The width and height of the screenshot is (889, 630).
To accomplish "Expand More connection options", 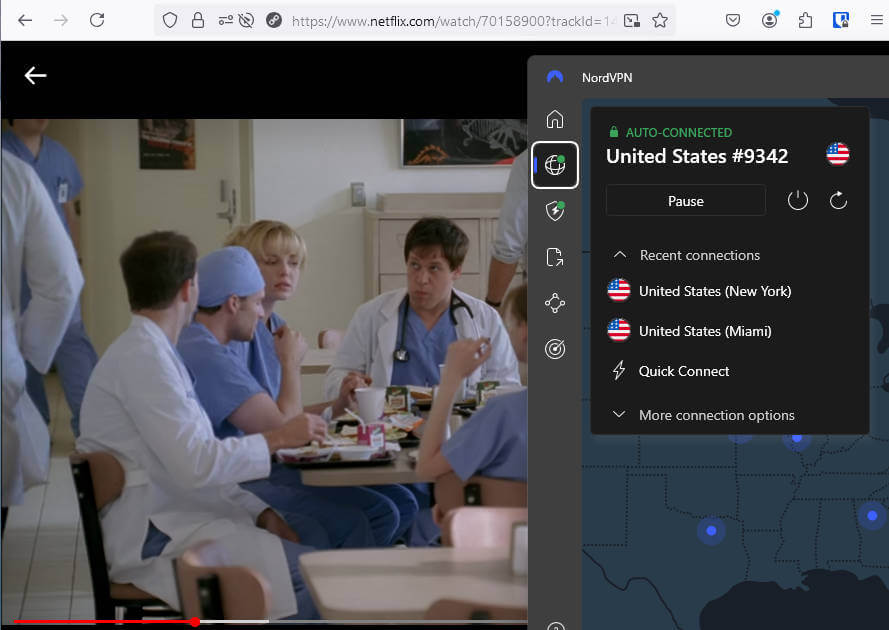I will 716,415.
